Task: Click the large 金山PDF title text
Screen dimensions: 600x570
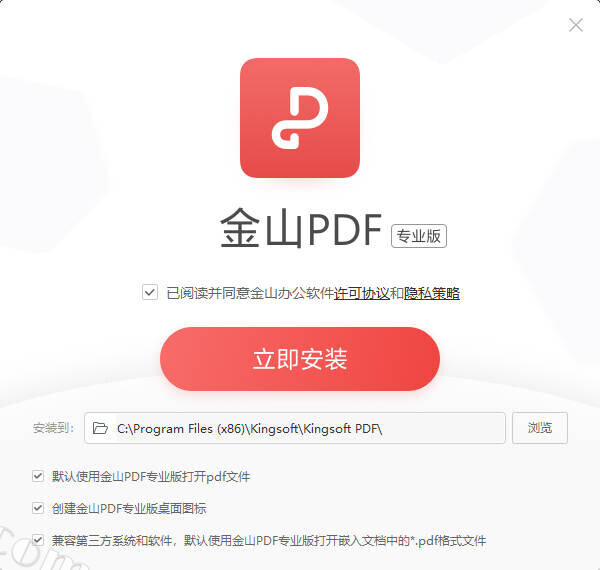Action: [x=301, y=229]
